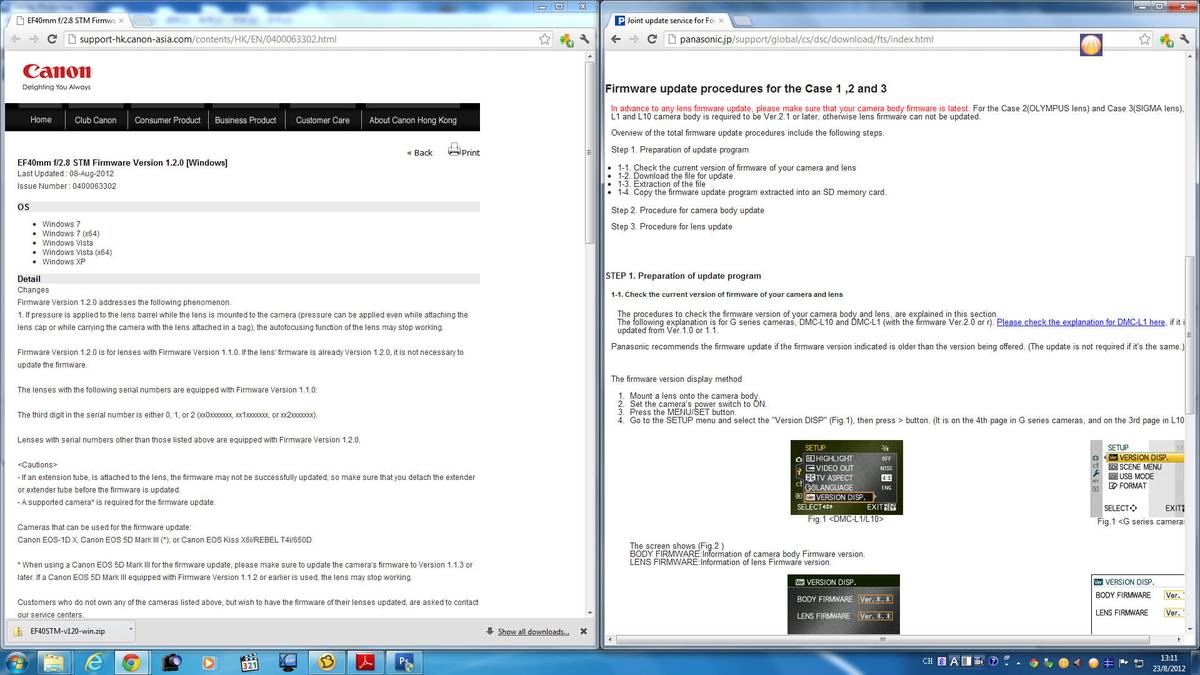This screenshot has width=1200, height=675.
Task: Reload the Canon support page
Action: tap(53, 39)
